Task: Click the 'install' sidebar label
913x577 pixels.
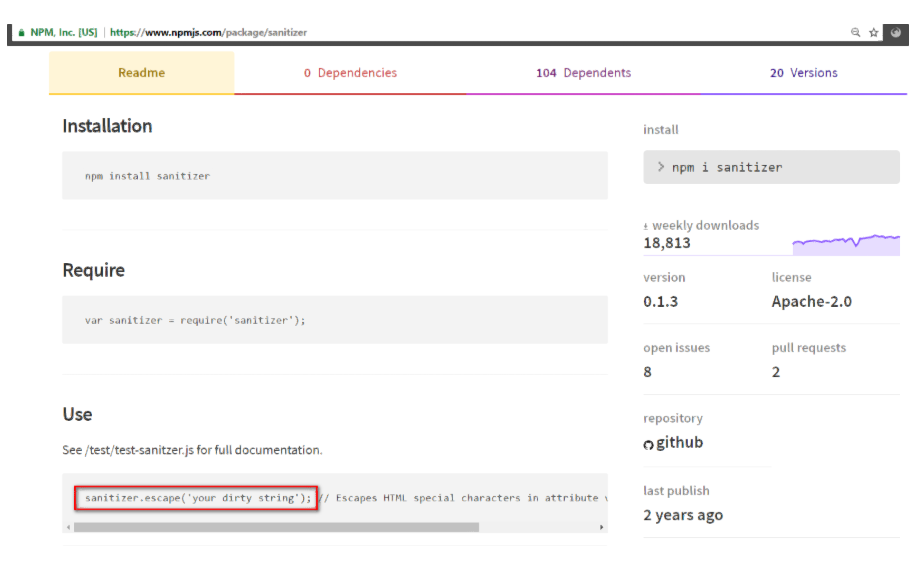Action: 661,130
